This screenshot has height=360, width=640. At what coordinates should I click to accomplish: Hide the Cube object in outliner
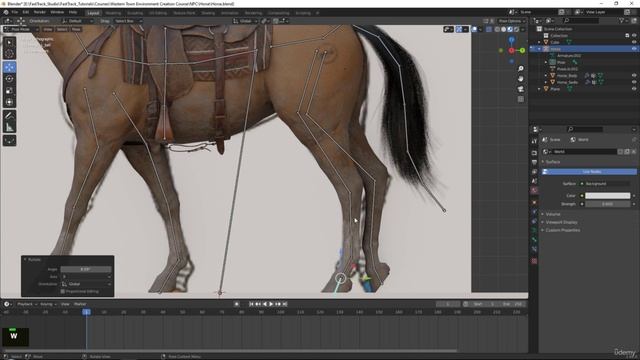634,42
